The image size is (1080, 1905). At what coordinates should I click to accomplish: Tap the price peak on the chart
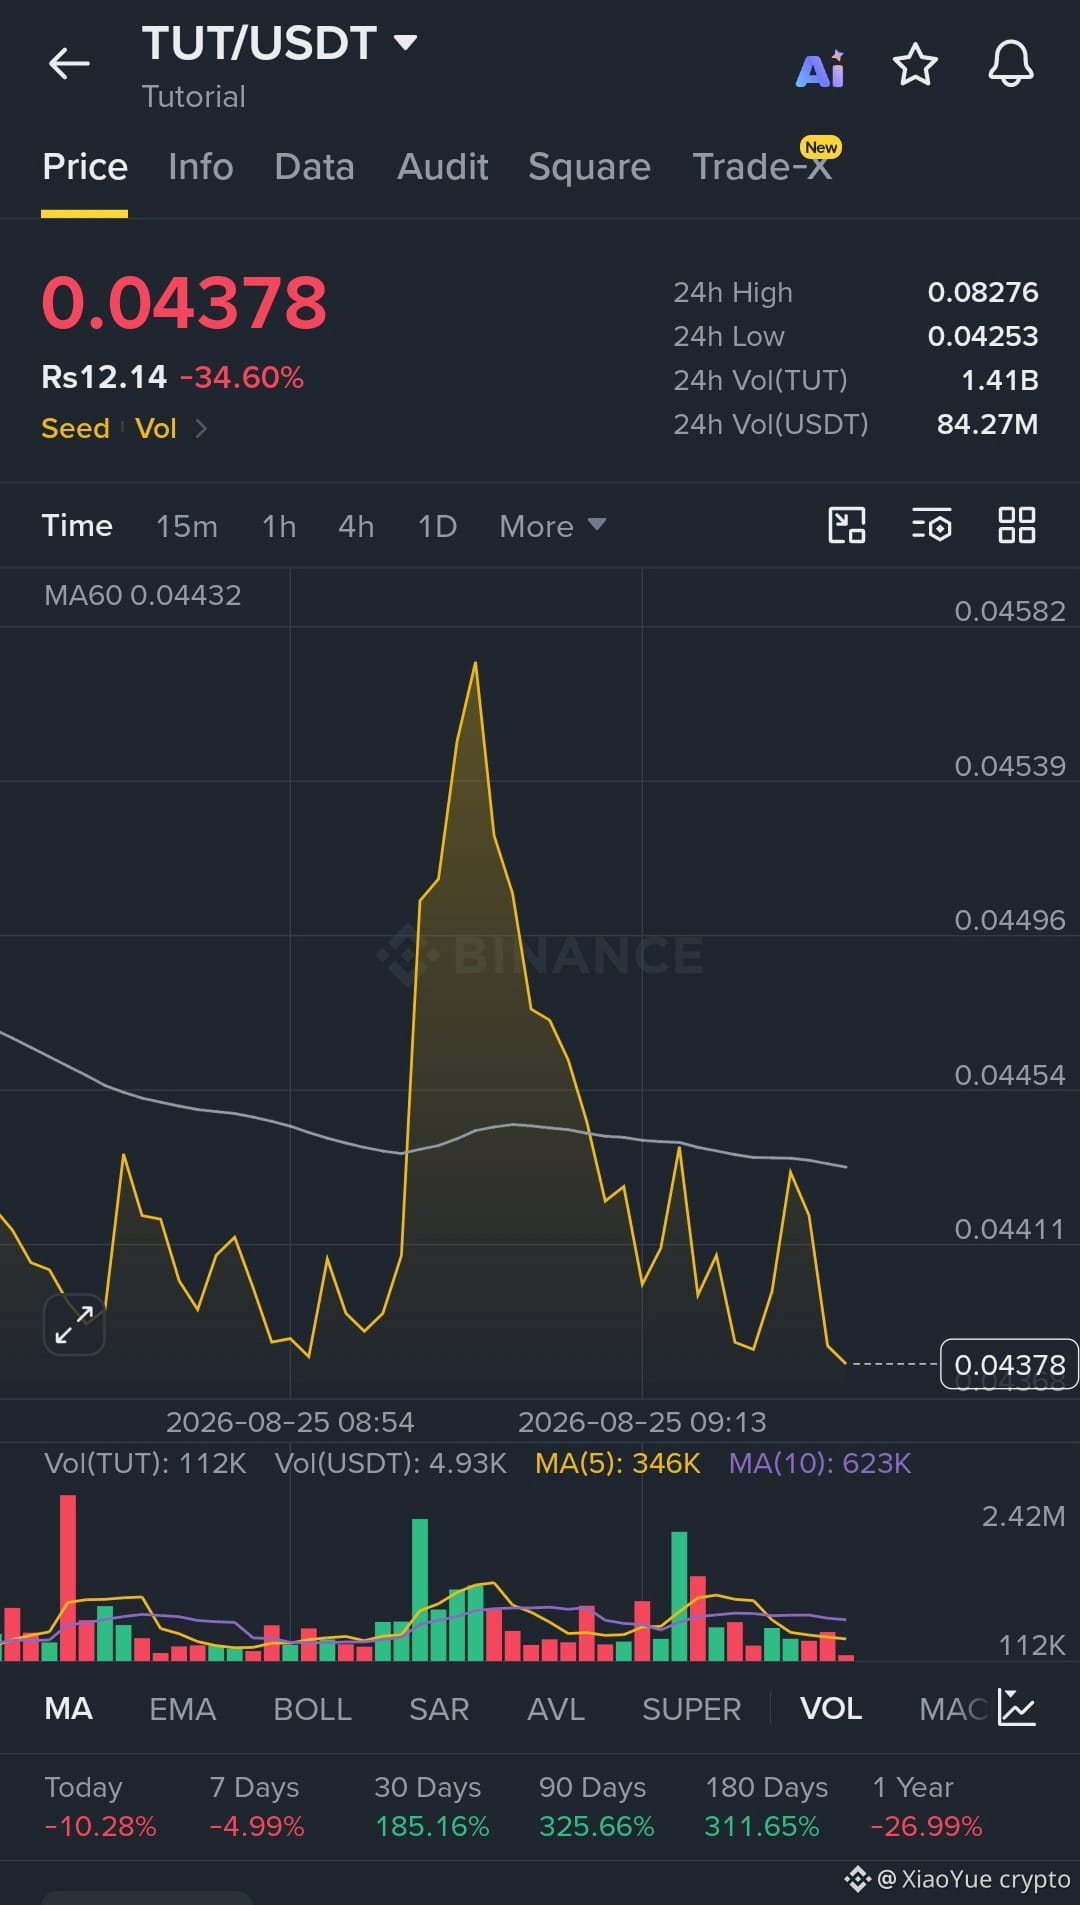pos(475,664)
